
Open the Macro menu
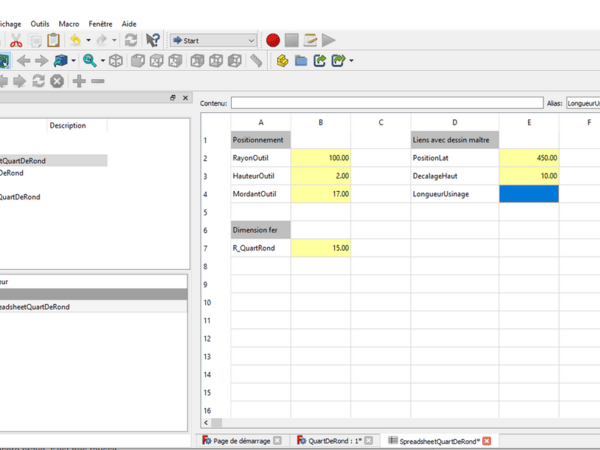click(69, 22)
